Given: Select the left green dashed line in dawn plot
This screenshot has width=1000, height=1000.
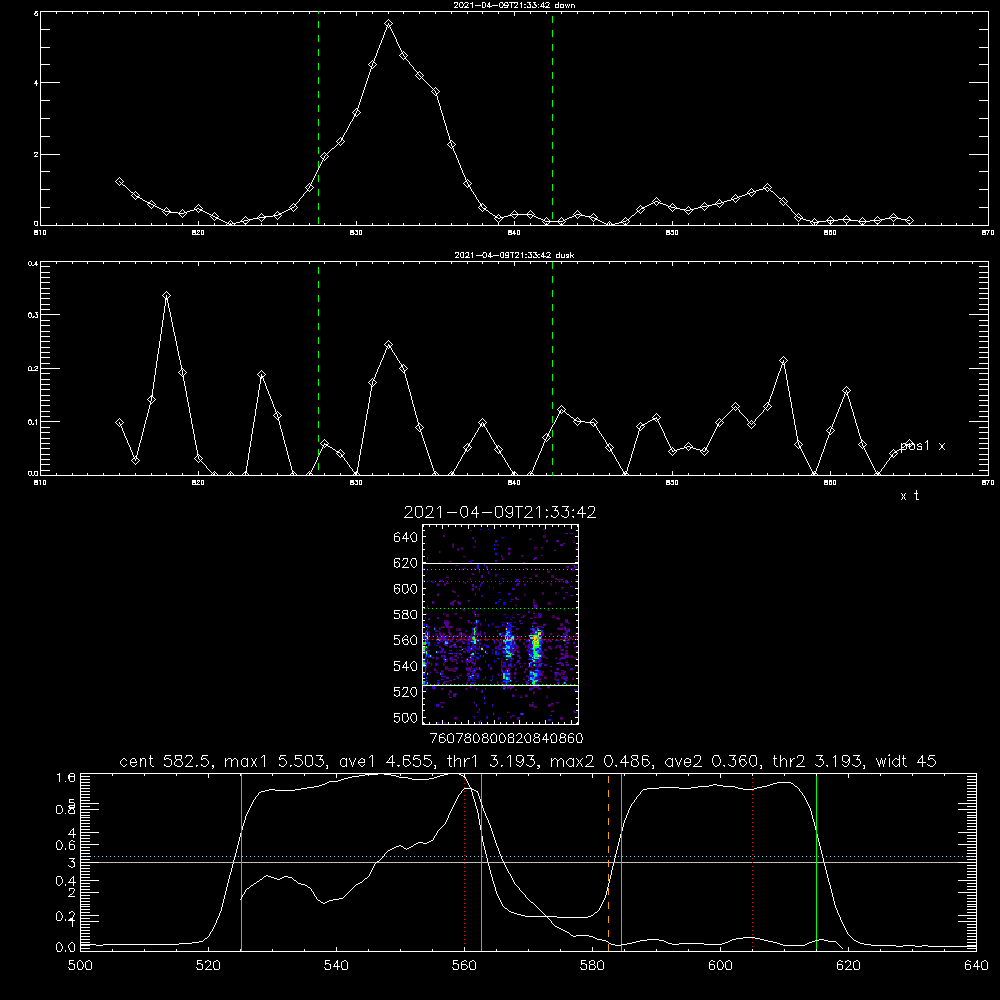Looking at the screenshot, I should pos(318,119).
